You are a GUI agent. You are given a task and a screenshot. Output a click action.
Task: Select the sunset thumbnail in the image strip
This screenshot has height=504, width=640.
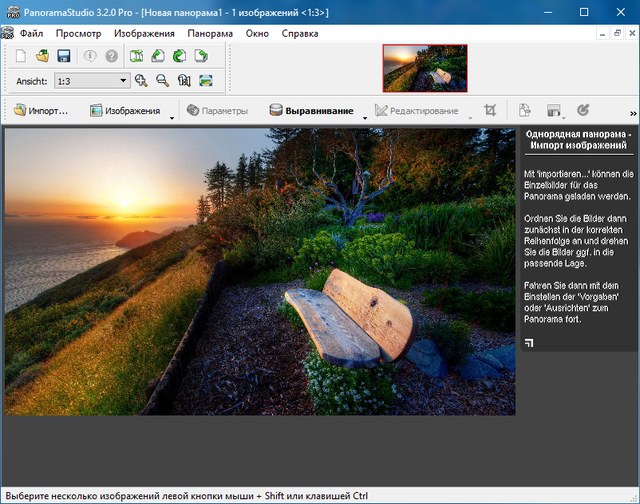click(424, 67)
